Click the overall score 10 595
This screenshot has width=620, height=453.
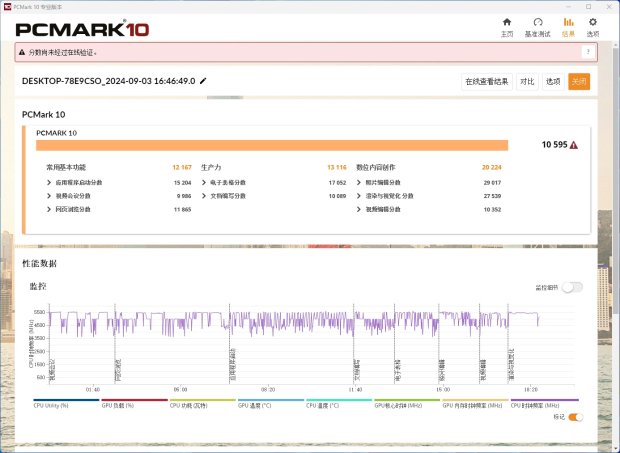tap(554, 145)
